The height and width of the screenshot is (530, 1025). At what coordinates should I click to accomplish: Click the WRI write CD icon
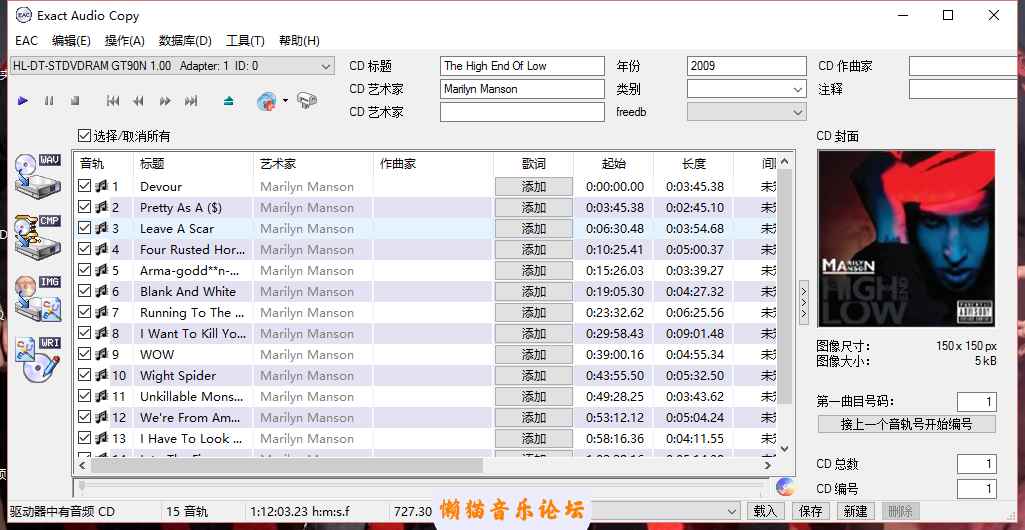tap(38, 359)
